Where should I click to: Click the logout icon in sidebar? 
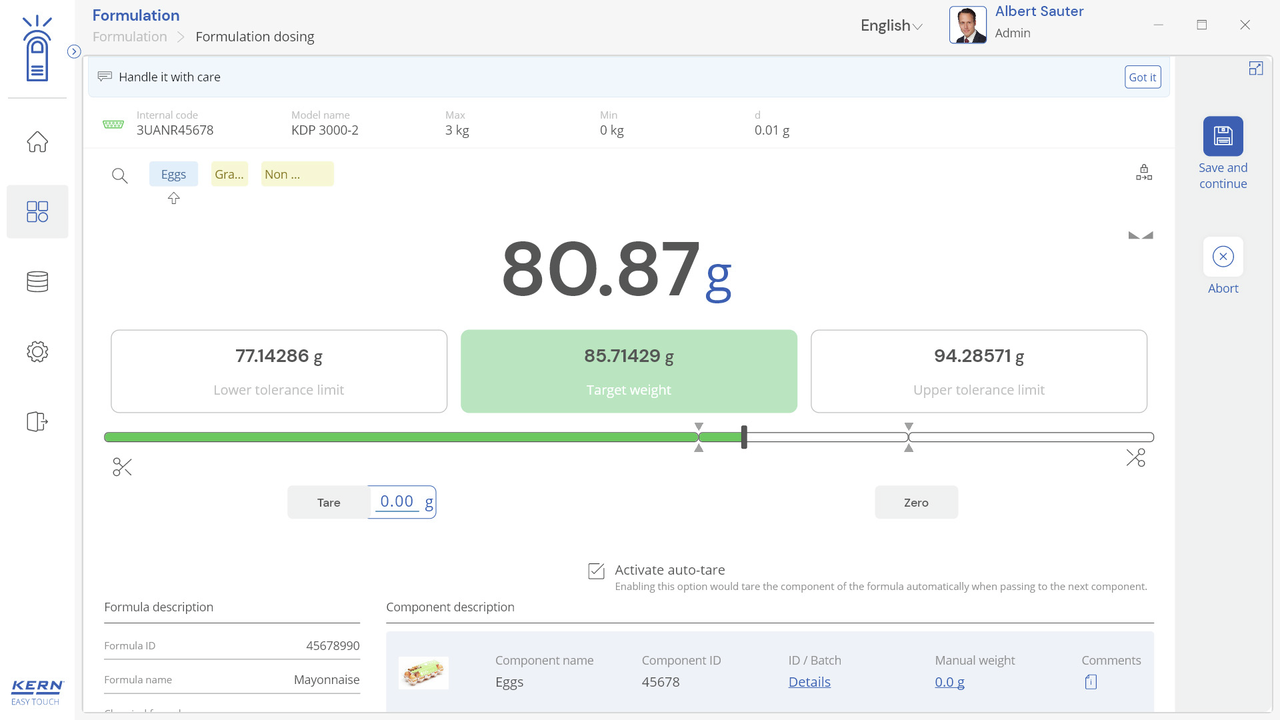point(37,422)
